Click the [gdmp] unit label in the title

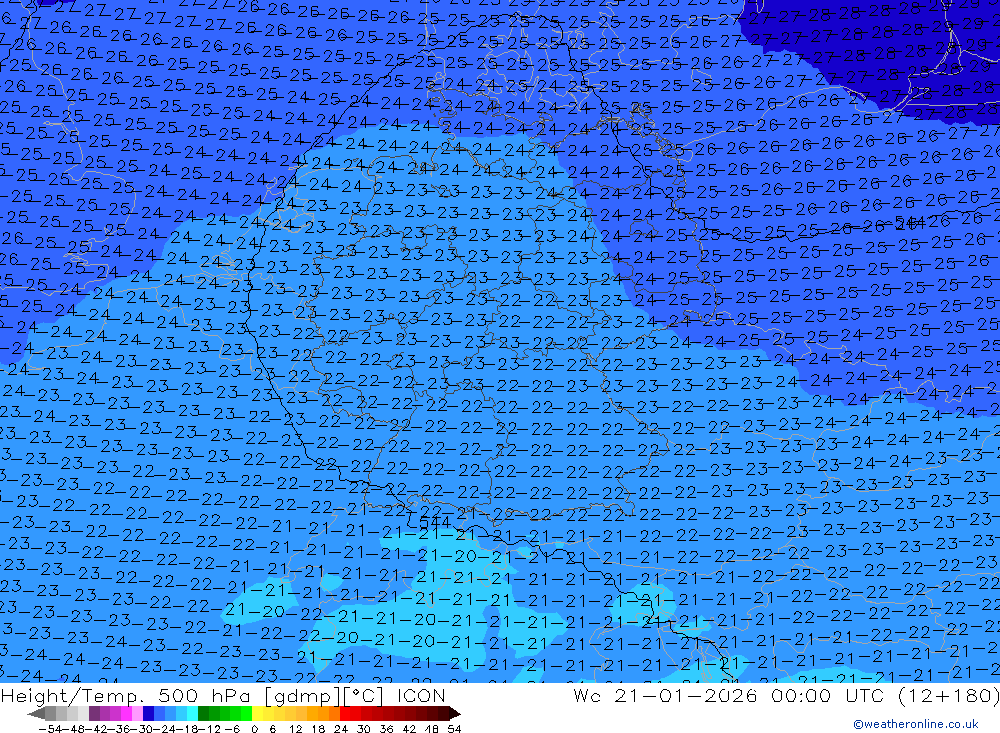[x=304, y=695]
